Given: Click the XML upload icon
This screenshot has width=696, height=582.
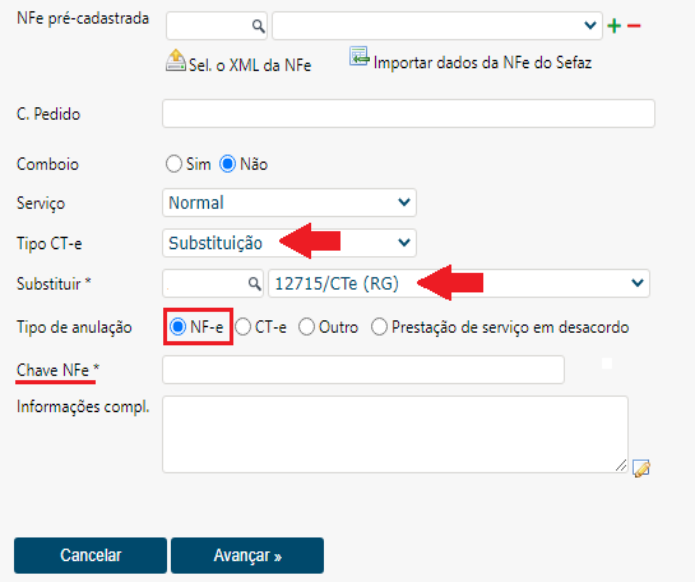Looking at the screenshot, I should point(176,60).
